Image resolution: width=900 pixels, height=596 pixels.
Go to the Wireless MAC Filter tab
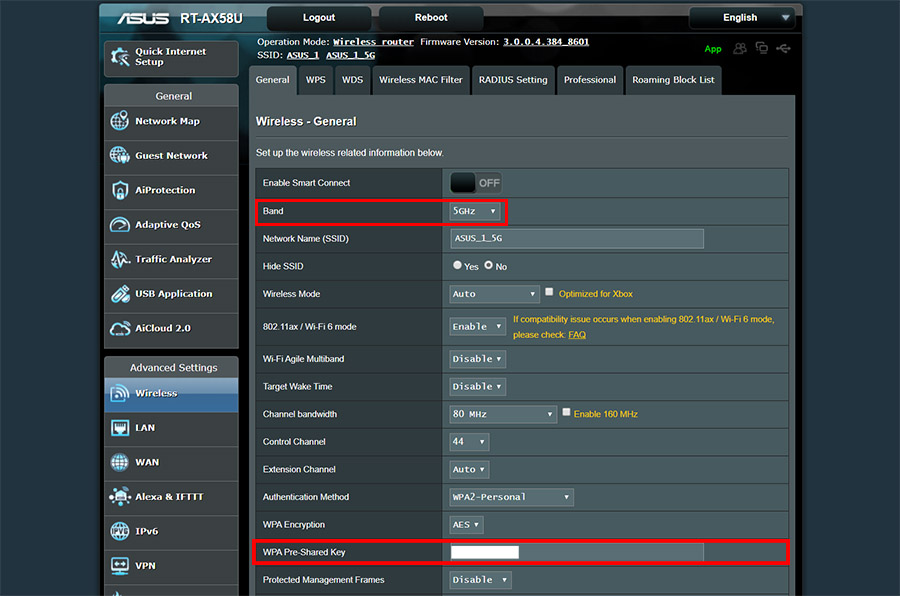pos(421,80)
